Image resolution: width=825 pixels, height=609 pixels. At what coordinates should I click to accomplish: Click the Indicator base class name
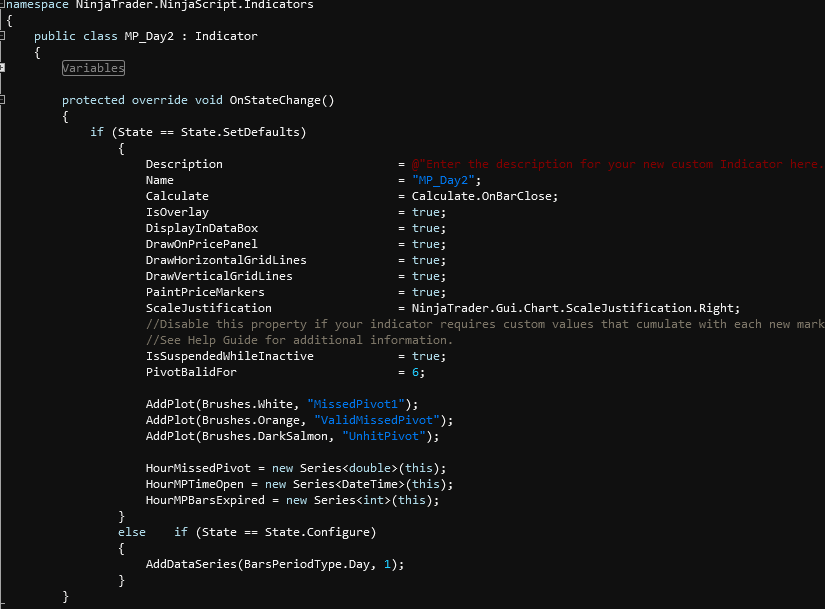[x=226, y=36]
